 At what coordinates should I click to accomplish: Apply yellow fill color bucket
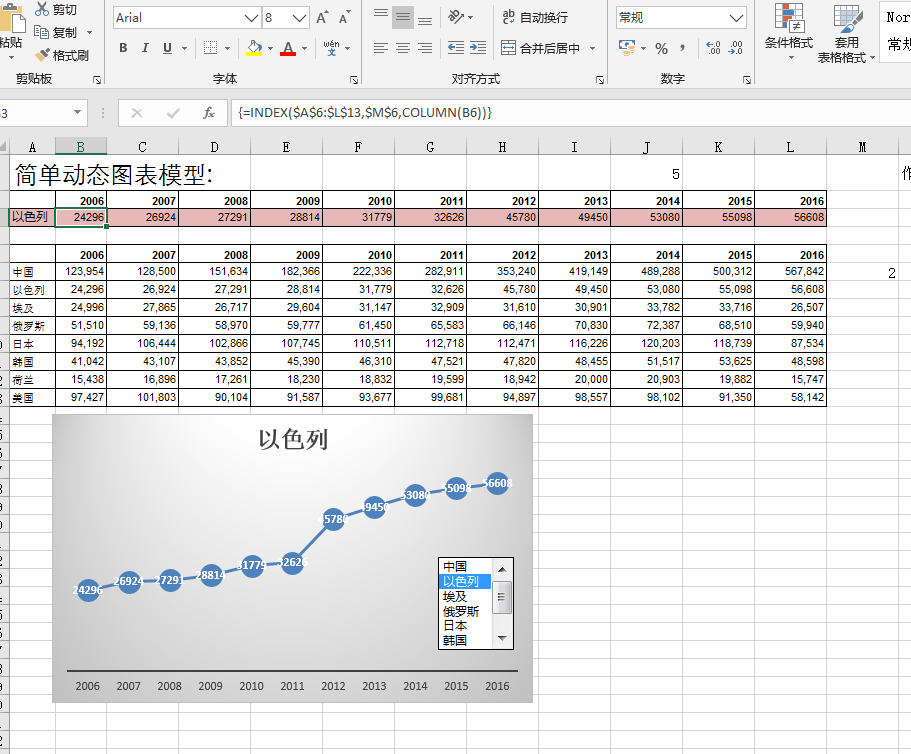point(254,48)
